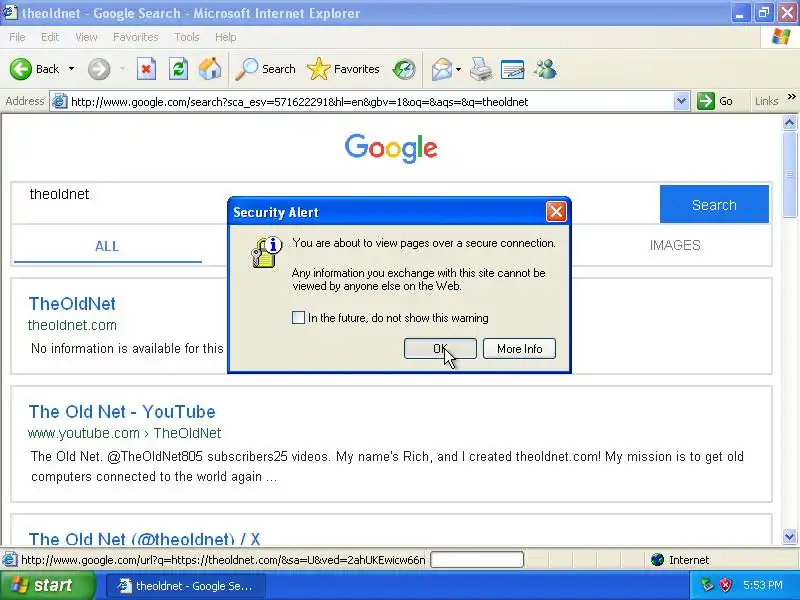This screenshot has height=600, width=800.
Task: Open The Old Net (@theoldnet) / X link
Action: [x=144, y=538]
